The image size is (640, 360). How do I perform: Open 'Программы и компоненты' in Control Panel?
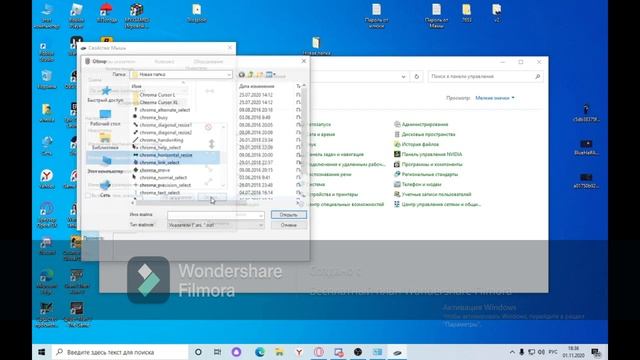pyautogui.click(x=428, y=164)
